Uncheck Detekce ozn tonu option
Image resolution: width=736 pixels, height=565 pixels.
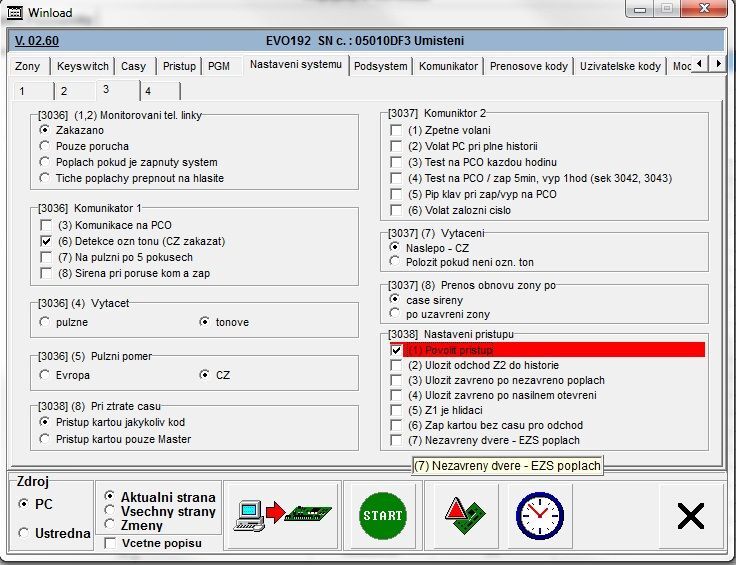tap(45, 242)
